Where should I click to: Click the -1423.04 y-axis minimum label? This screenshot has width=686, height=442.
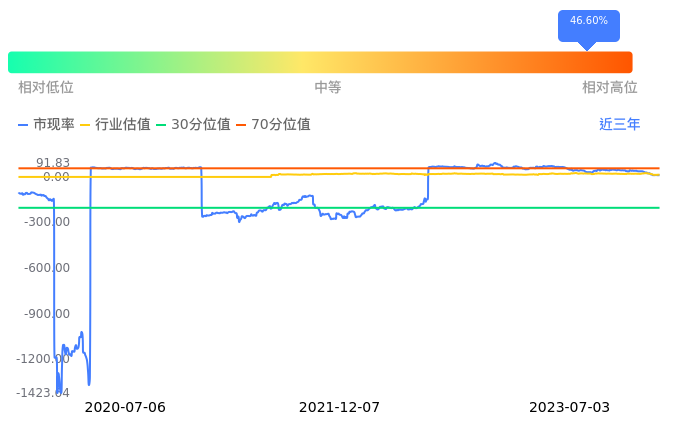click(43, 392)
